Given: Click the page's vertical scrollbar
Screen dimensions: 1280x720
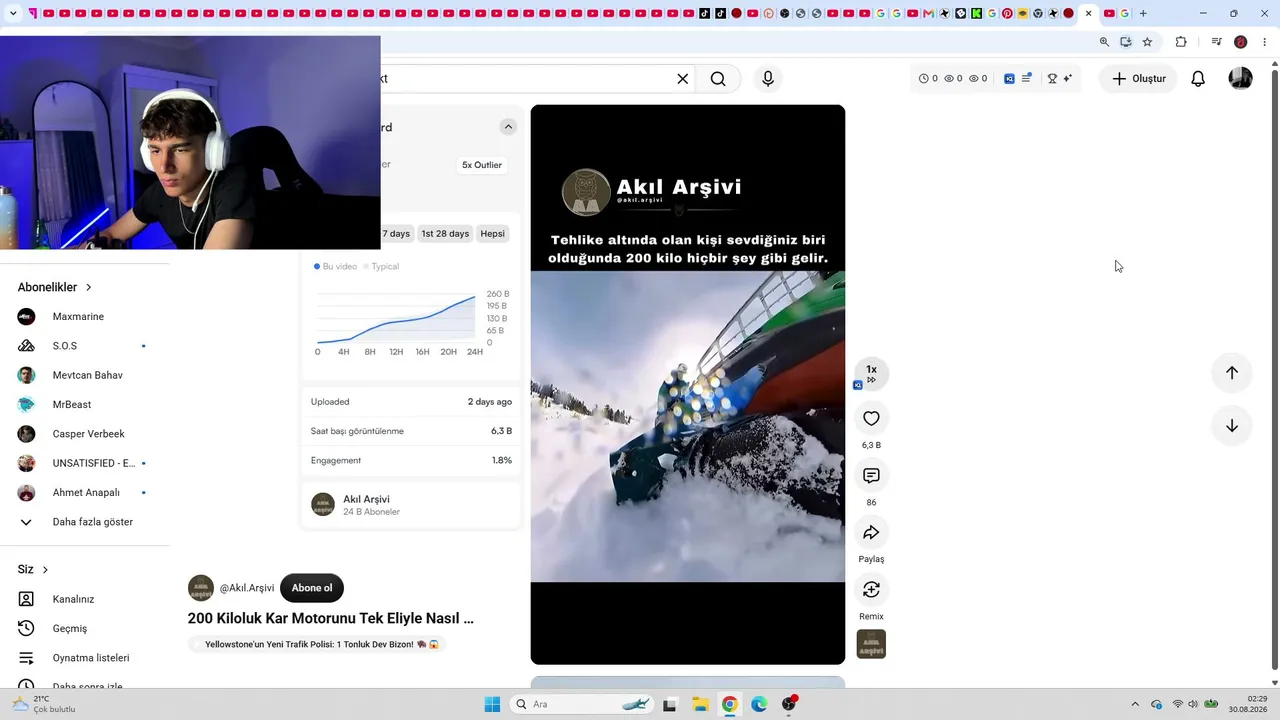Looking at the screenshot, I should 1274,370.
